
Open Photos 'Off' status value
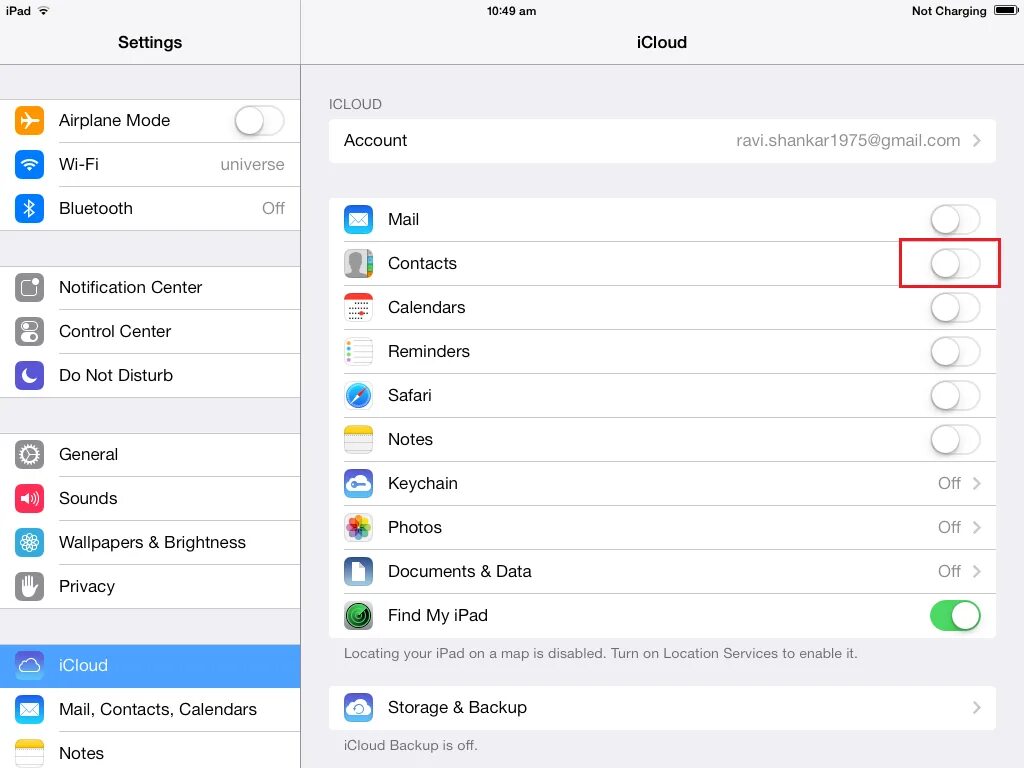pos(949,528)
